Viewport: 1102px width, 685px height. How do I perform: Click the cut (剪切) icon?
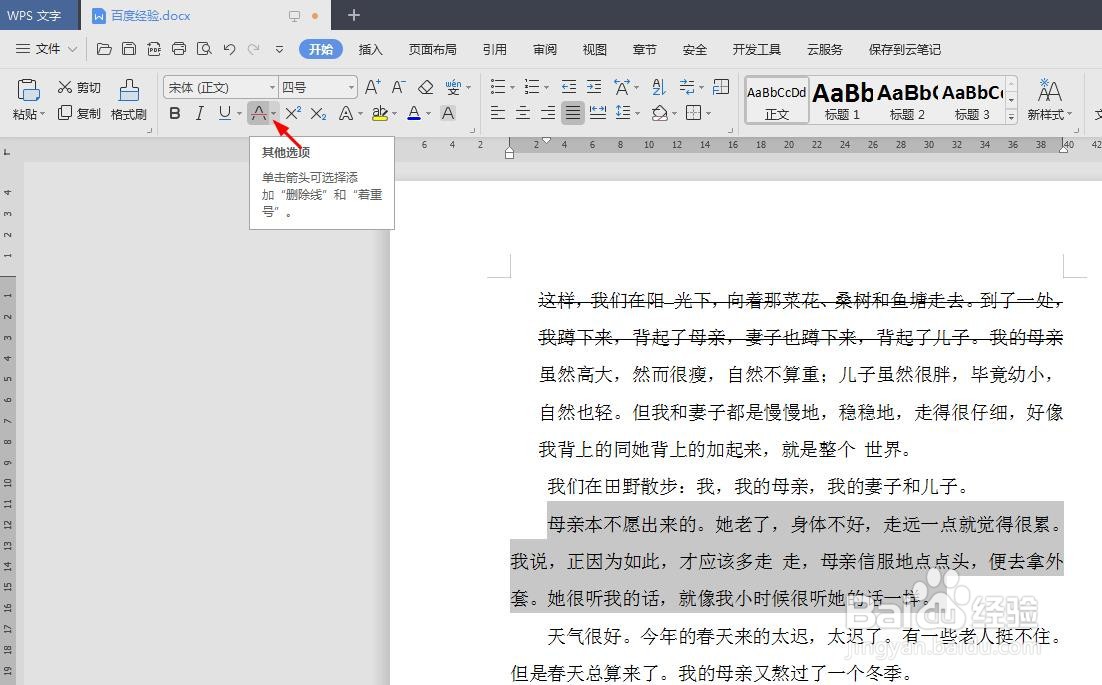tap(78, 87)
